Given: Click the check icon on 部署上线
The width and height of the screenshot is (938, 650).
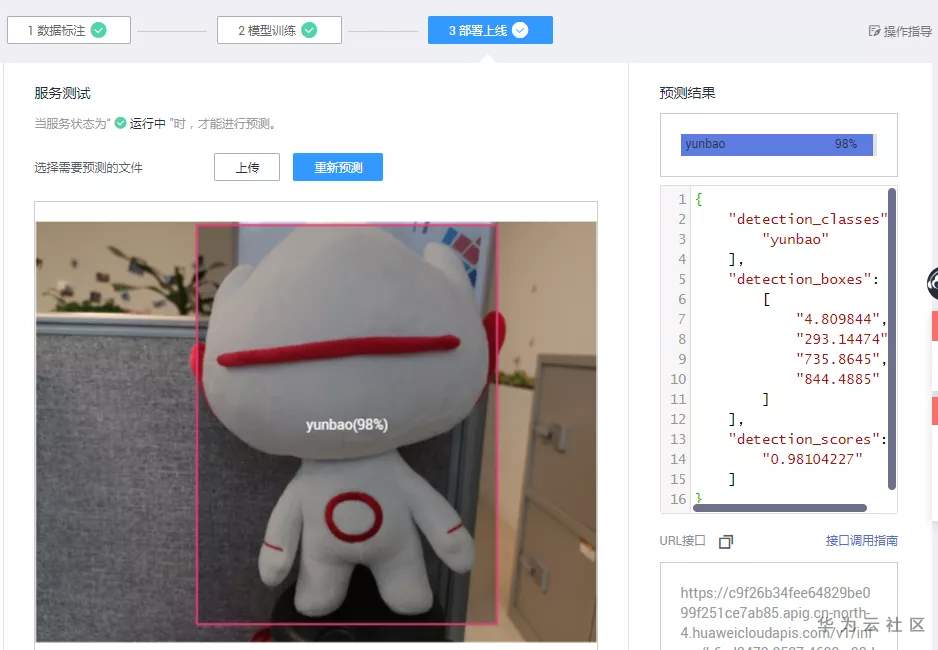Looking at the screenshot, I should pos(520,30).
